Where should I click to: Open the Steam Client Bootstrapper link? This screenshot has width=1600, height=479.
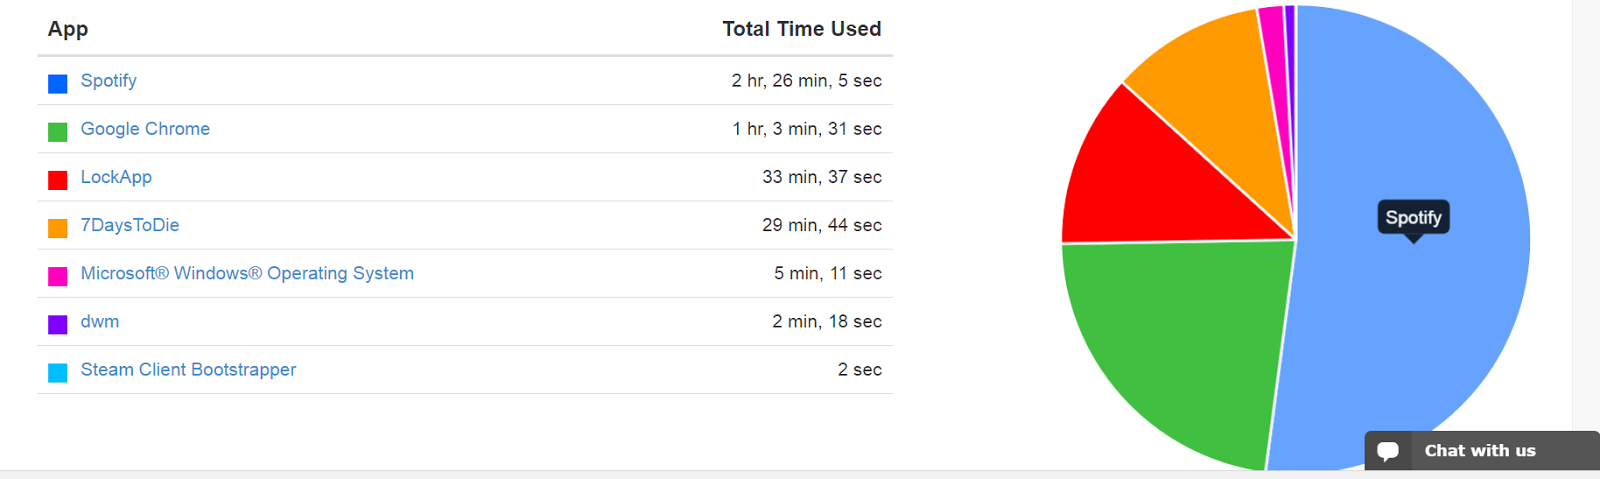coord(188,369)
